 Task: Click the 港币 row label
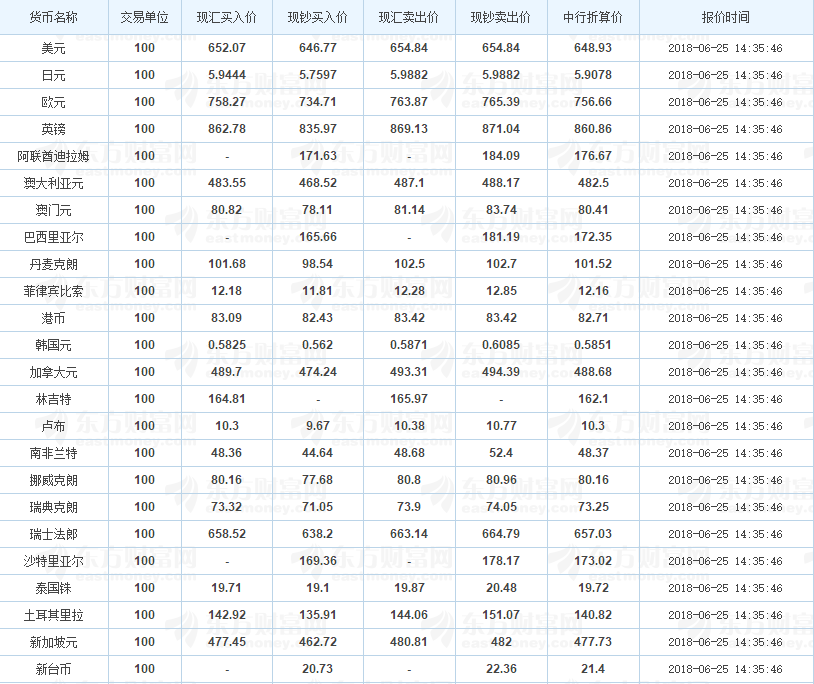point(53,318)
